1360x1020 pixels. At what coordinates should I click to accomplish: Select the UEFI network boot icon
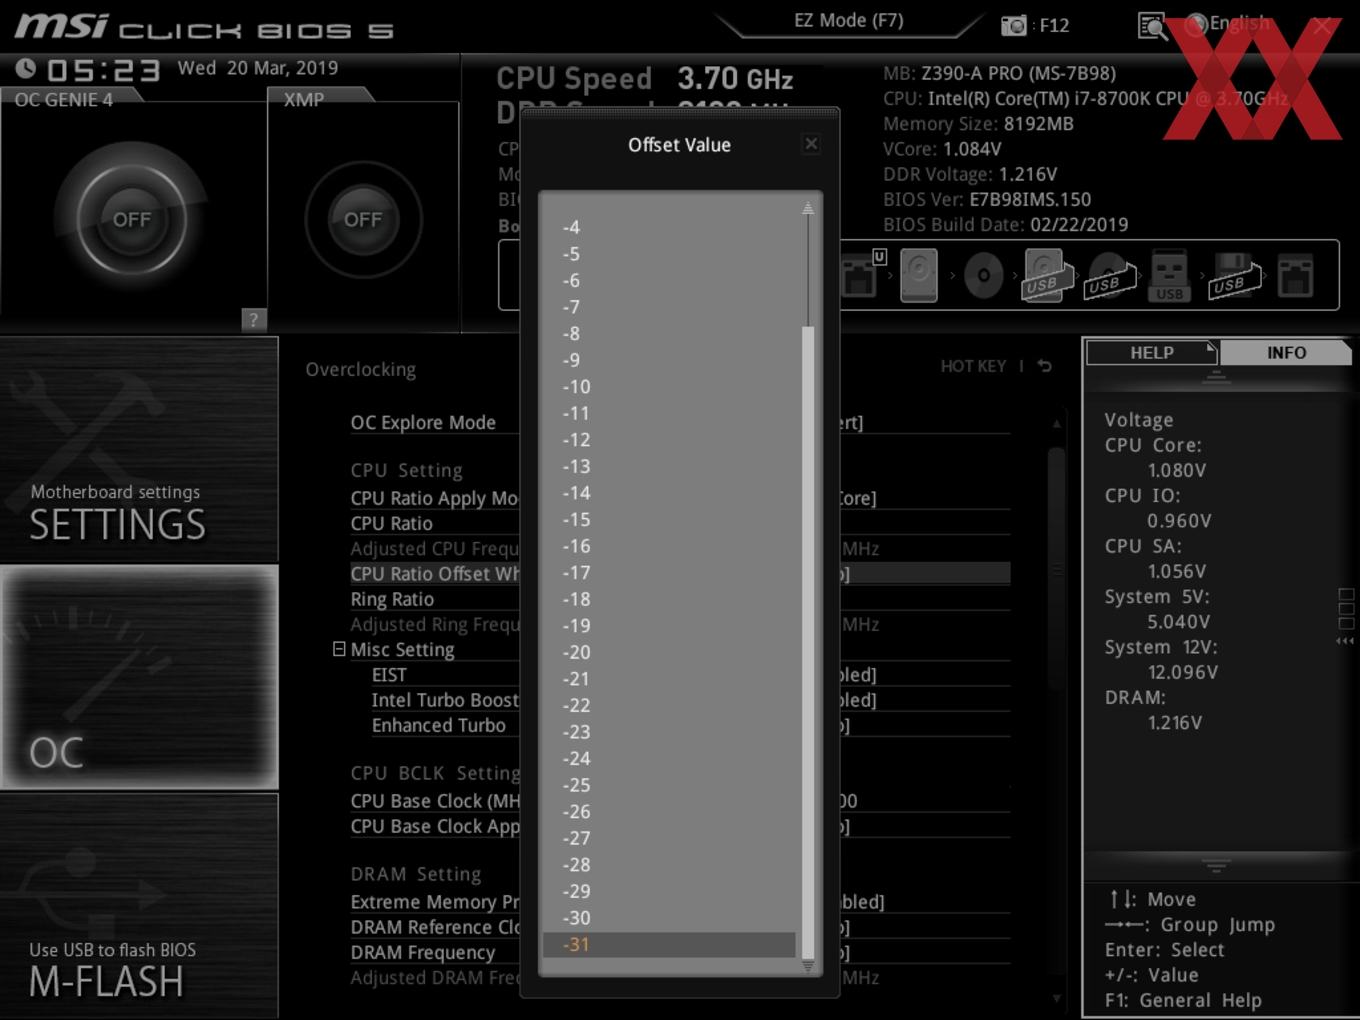tap(862, 274)
